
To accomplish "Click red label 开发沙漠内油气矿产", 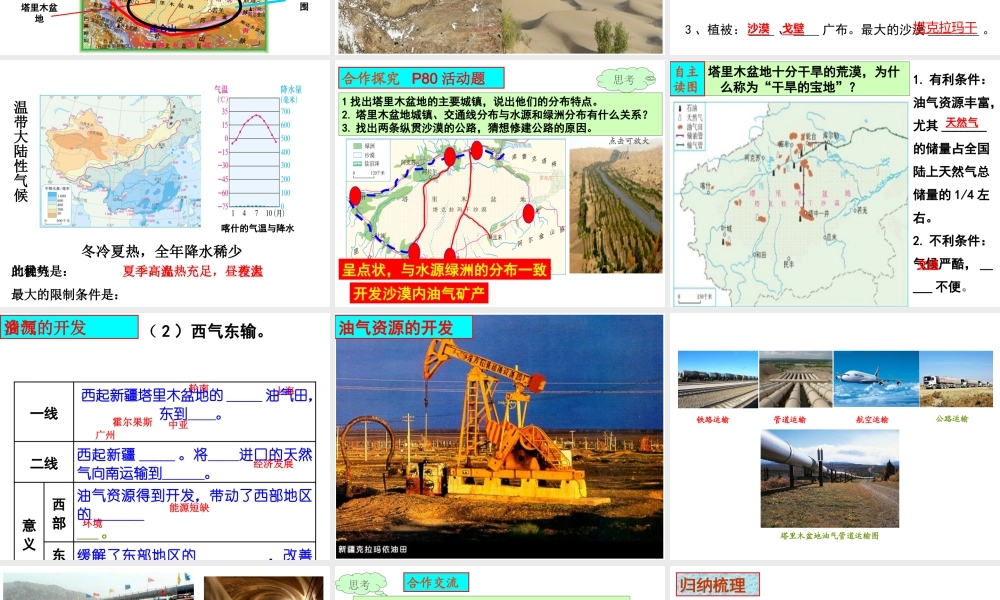I will coord(419,293).
